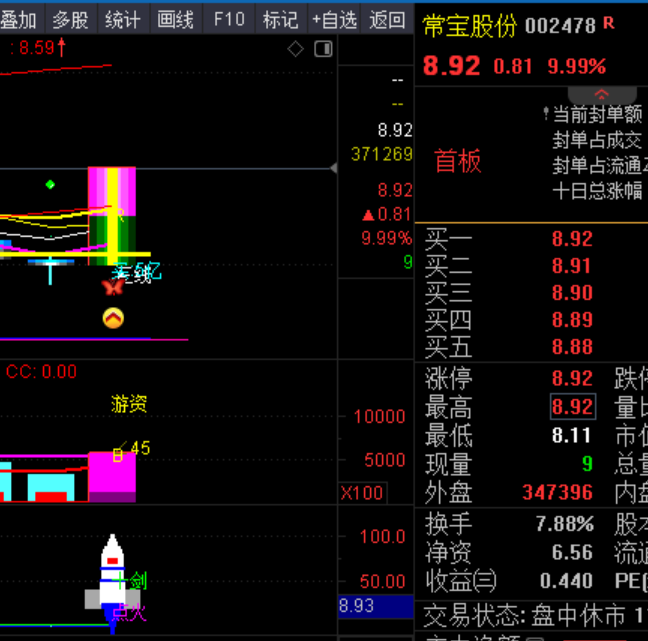Collapse info panel with red chevron
Image resolution: width=648 pixels, height=641 pixels.
(601, 95)
